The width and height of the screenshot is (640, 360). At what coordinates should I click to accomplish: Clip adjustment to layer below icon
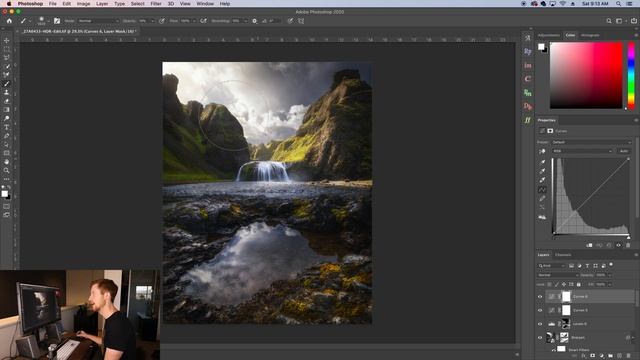[x=589, y=245]
